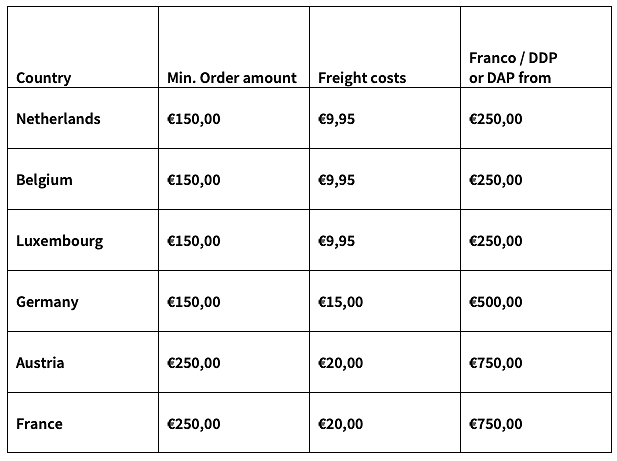Click the Austria country cell
The width and height of the screenshot is (617, 461).
pos(40,363)
